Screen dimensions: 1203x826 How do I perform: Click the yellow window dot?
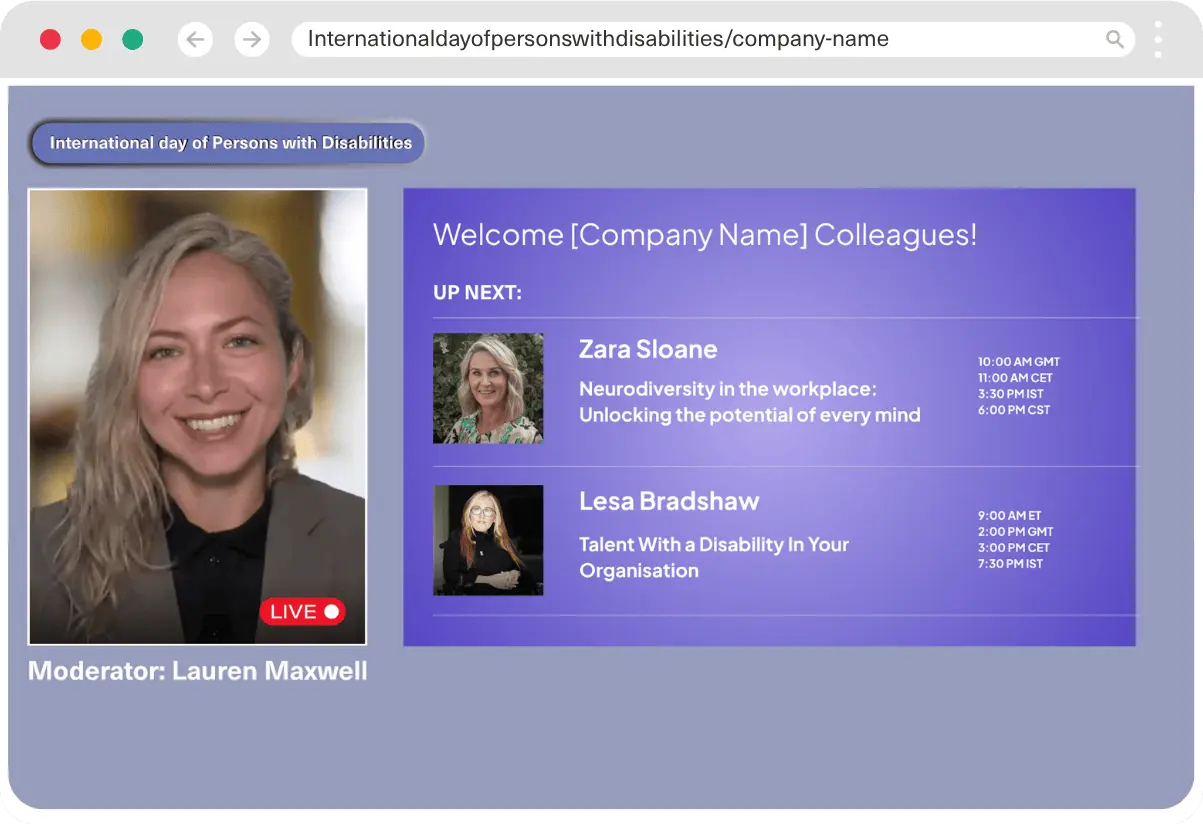tap(91, 40)
